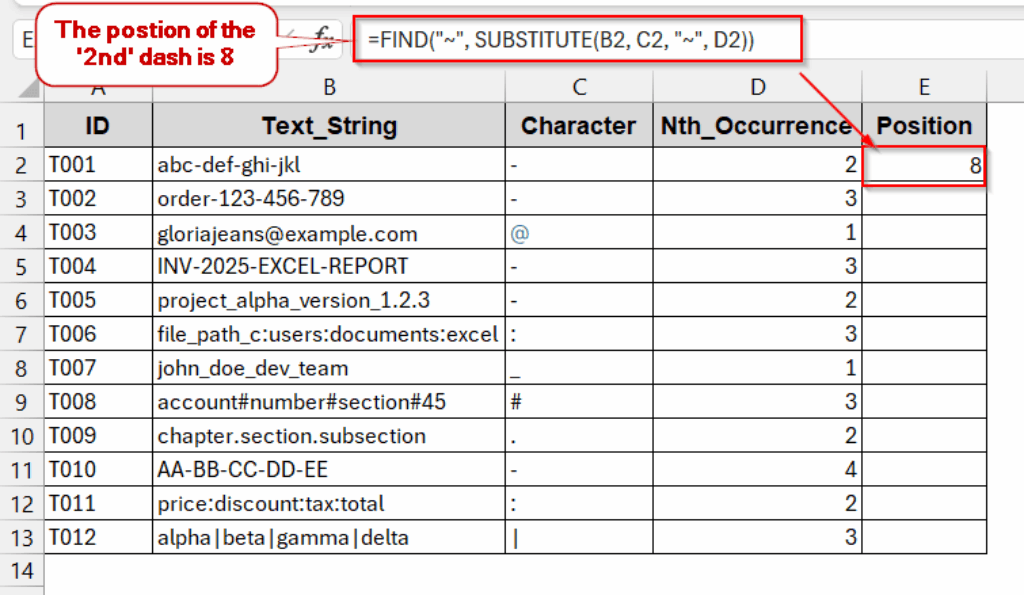Click the Nth_Occurrence header cell
Screen dimensions: 1024x595
tap(757, 126)
